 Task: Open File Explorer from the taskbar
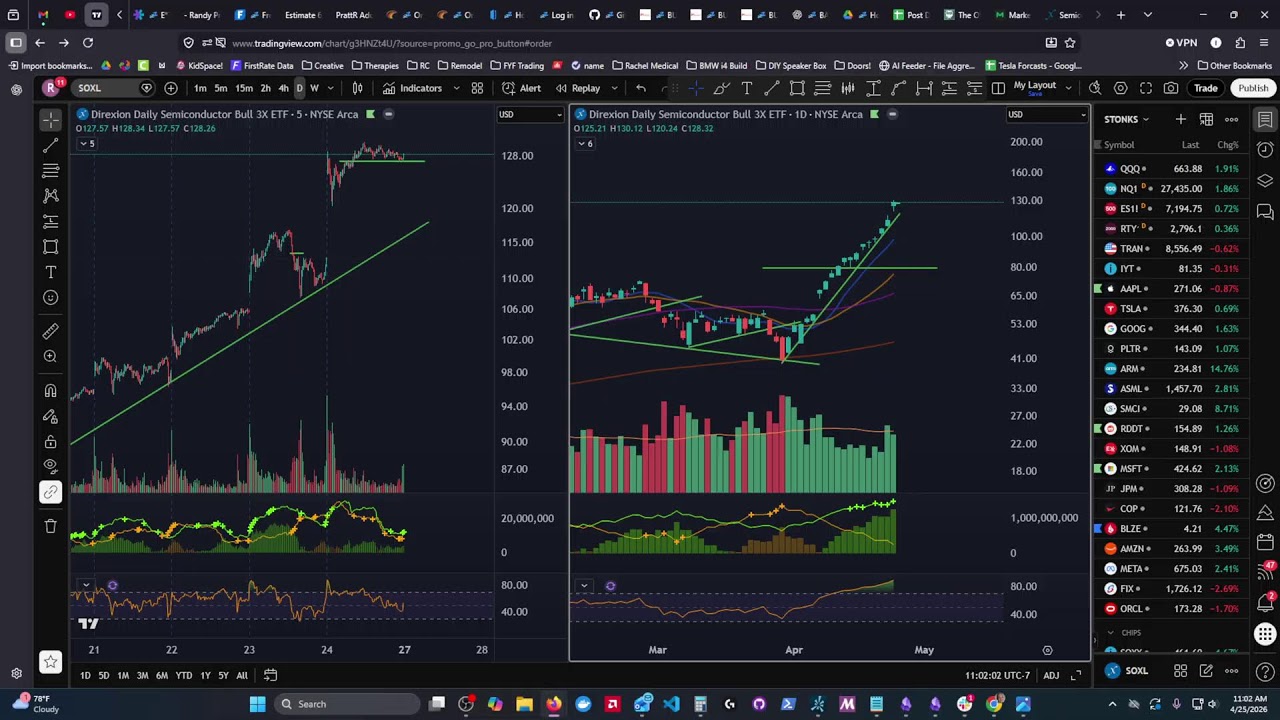coord(524,704)
